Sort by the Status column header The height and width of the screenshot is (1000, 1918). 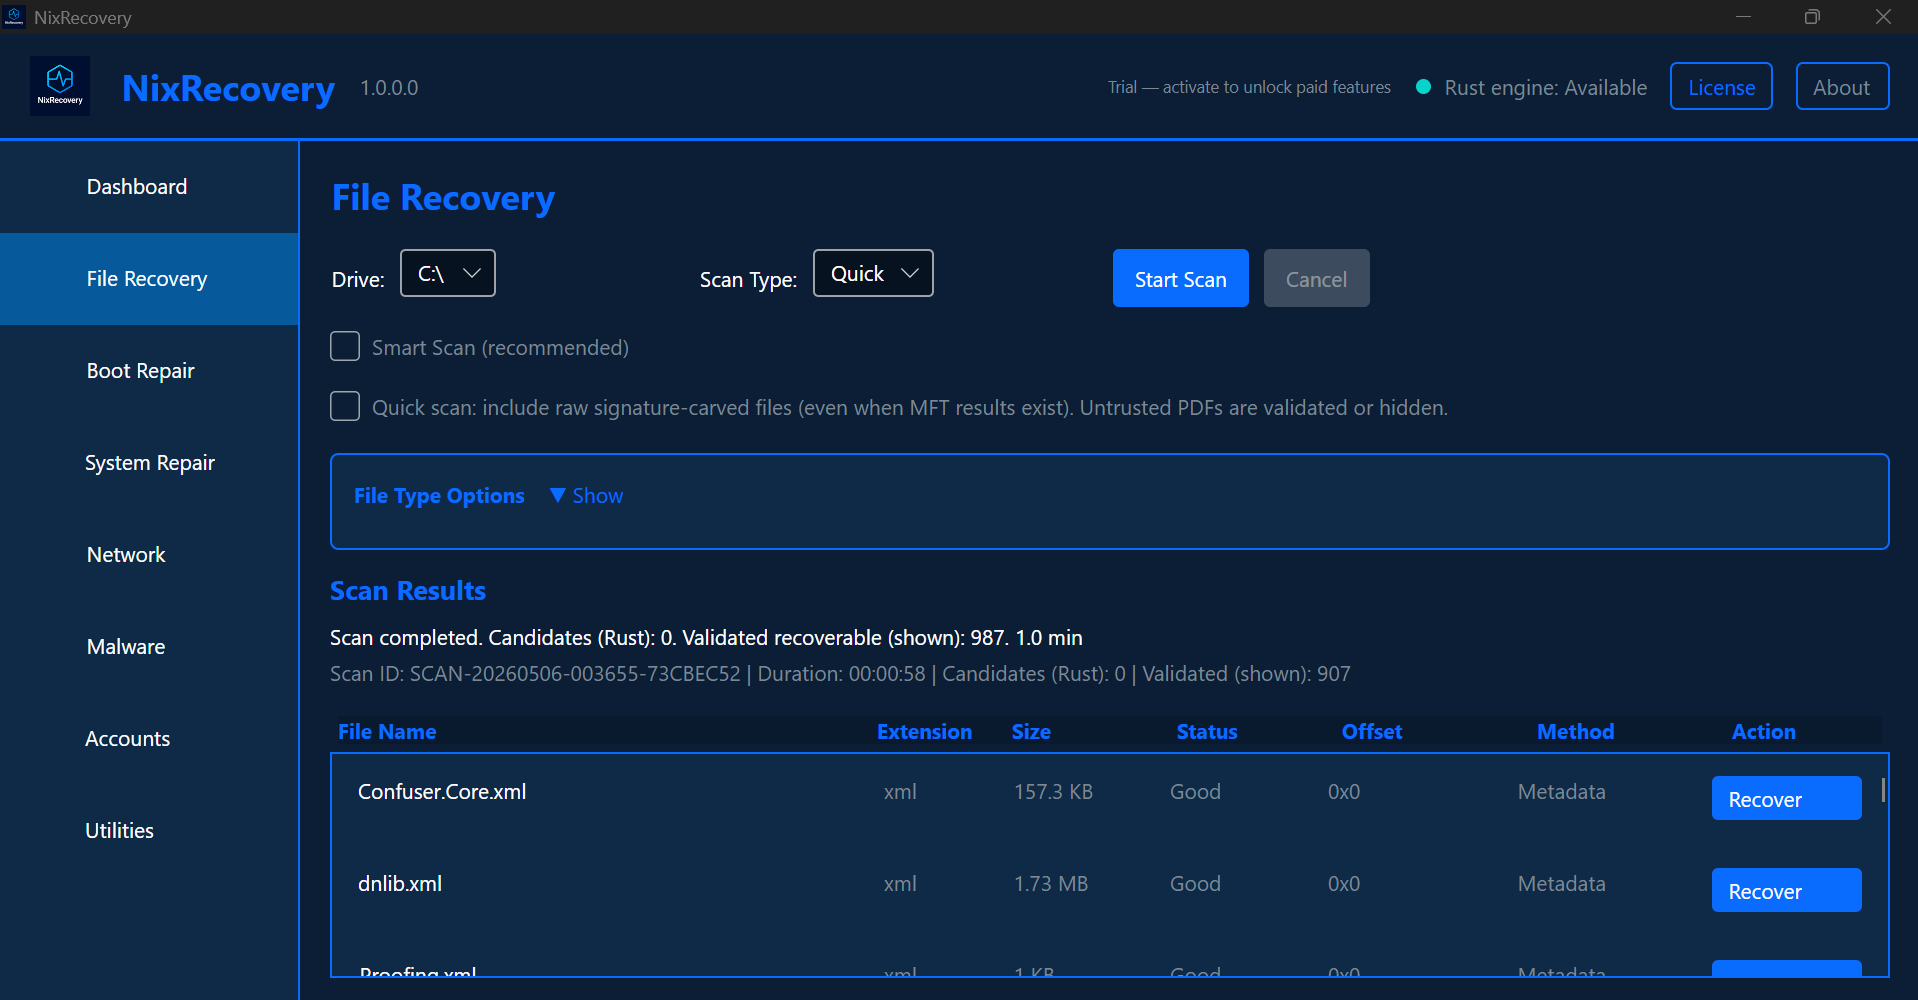click(x=1207, y=732)
